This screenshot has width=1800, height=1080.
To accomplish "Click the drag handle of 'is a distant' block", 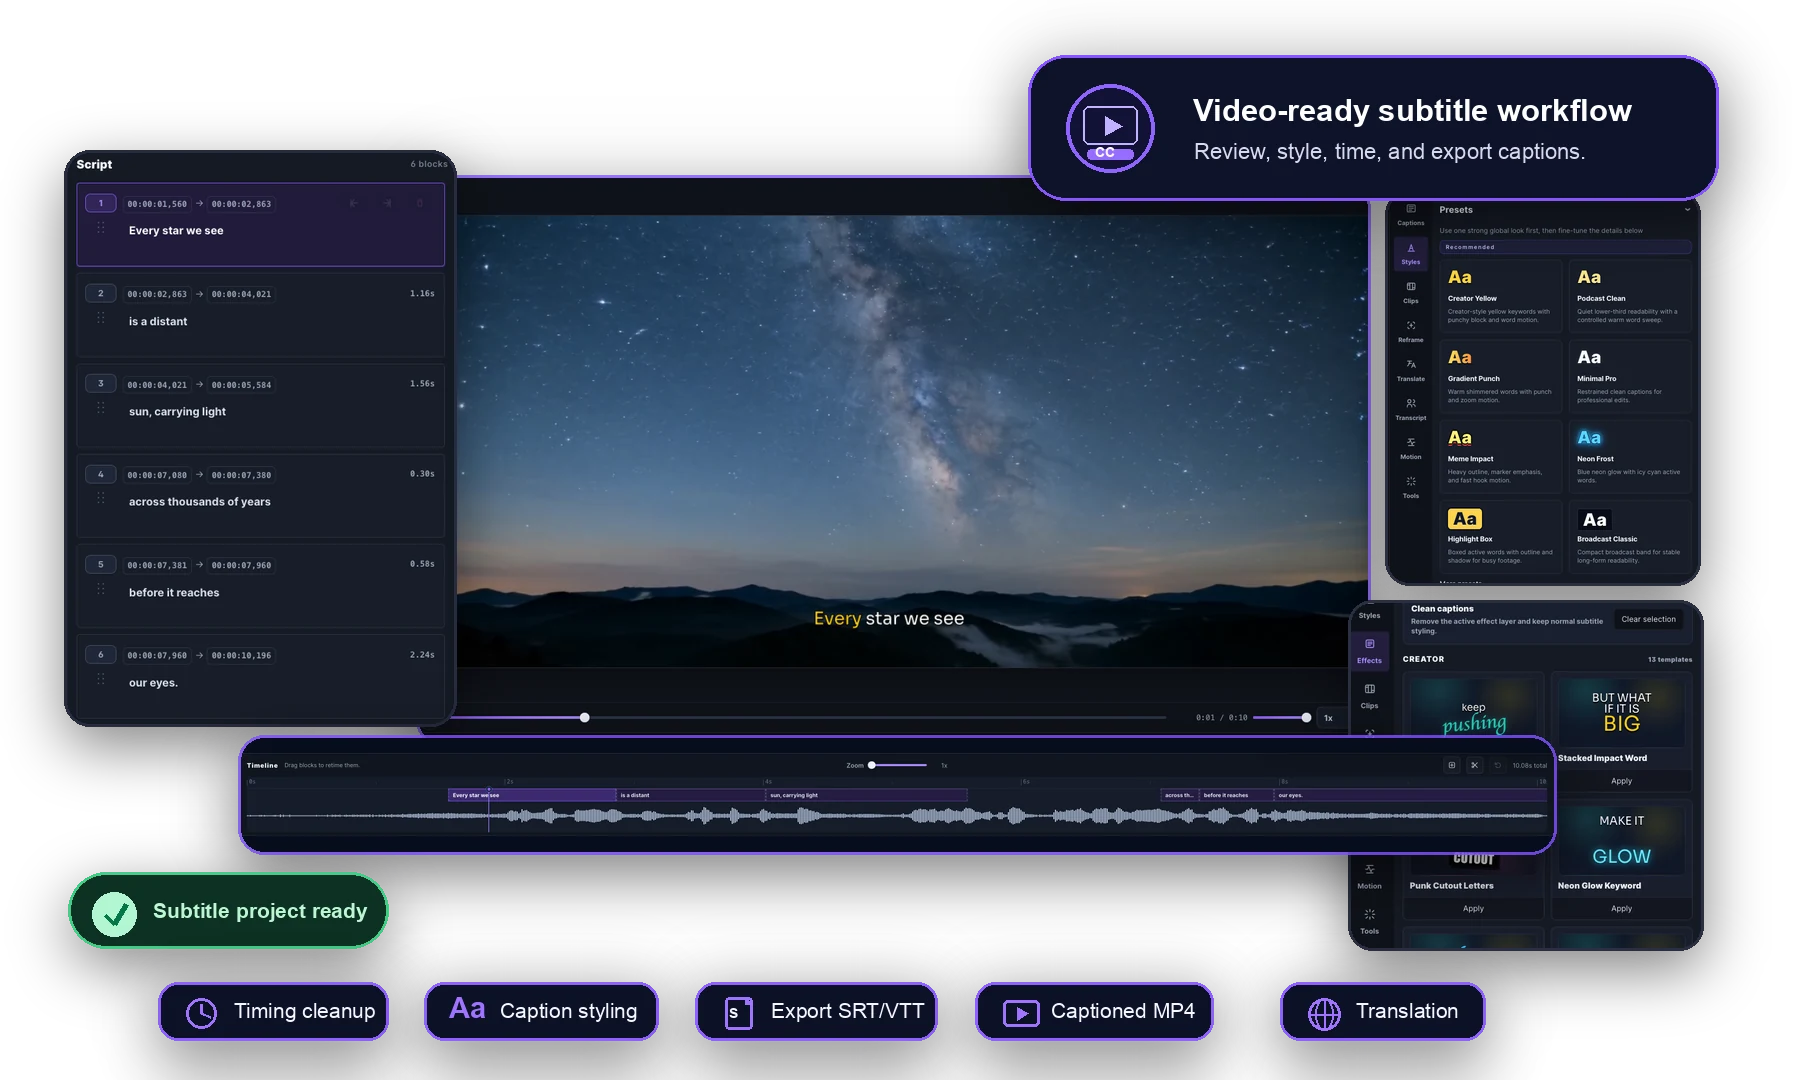I will (x=101, y=318).
